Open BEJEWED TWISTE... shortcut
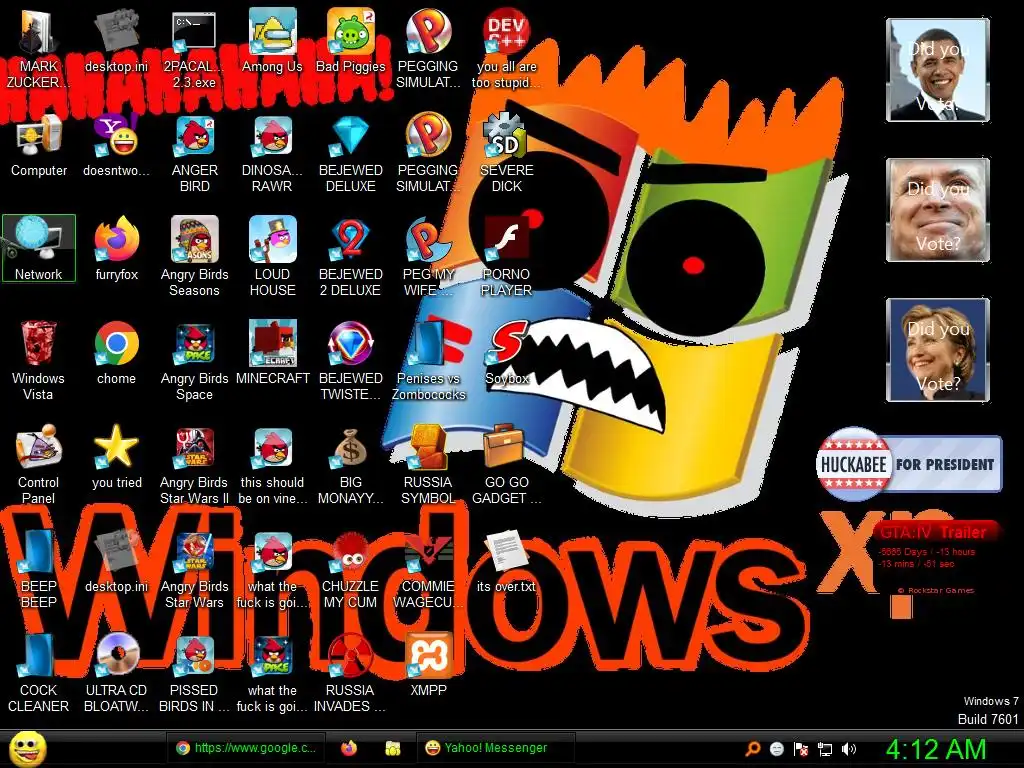This screenshot has width=1024, height=768. (x=351, y=360)
